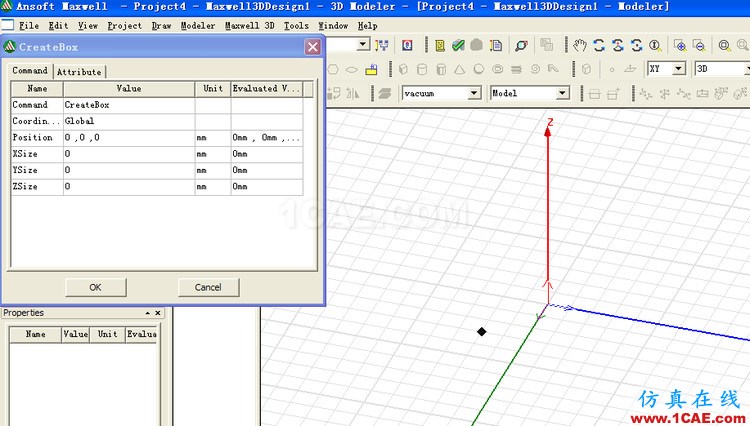This screenshot has height=426, width=750.
Task: Open the yellow analysis setup list icon
Action: pos(440,45)
